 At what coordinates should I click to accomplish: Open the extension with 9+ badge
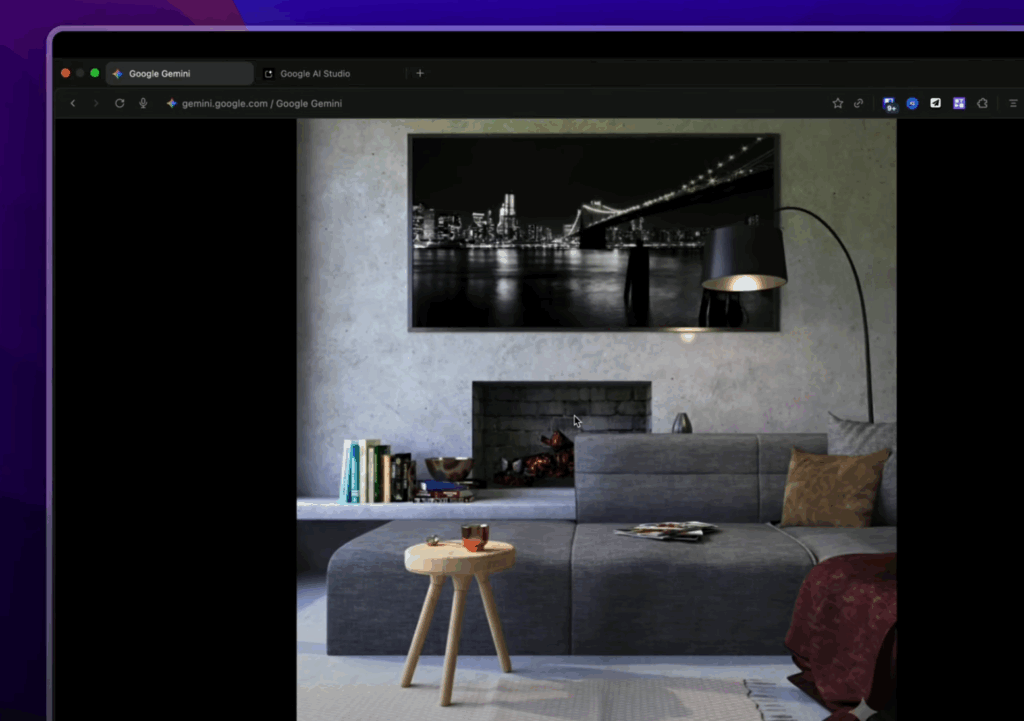click(888, 103)
